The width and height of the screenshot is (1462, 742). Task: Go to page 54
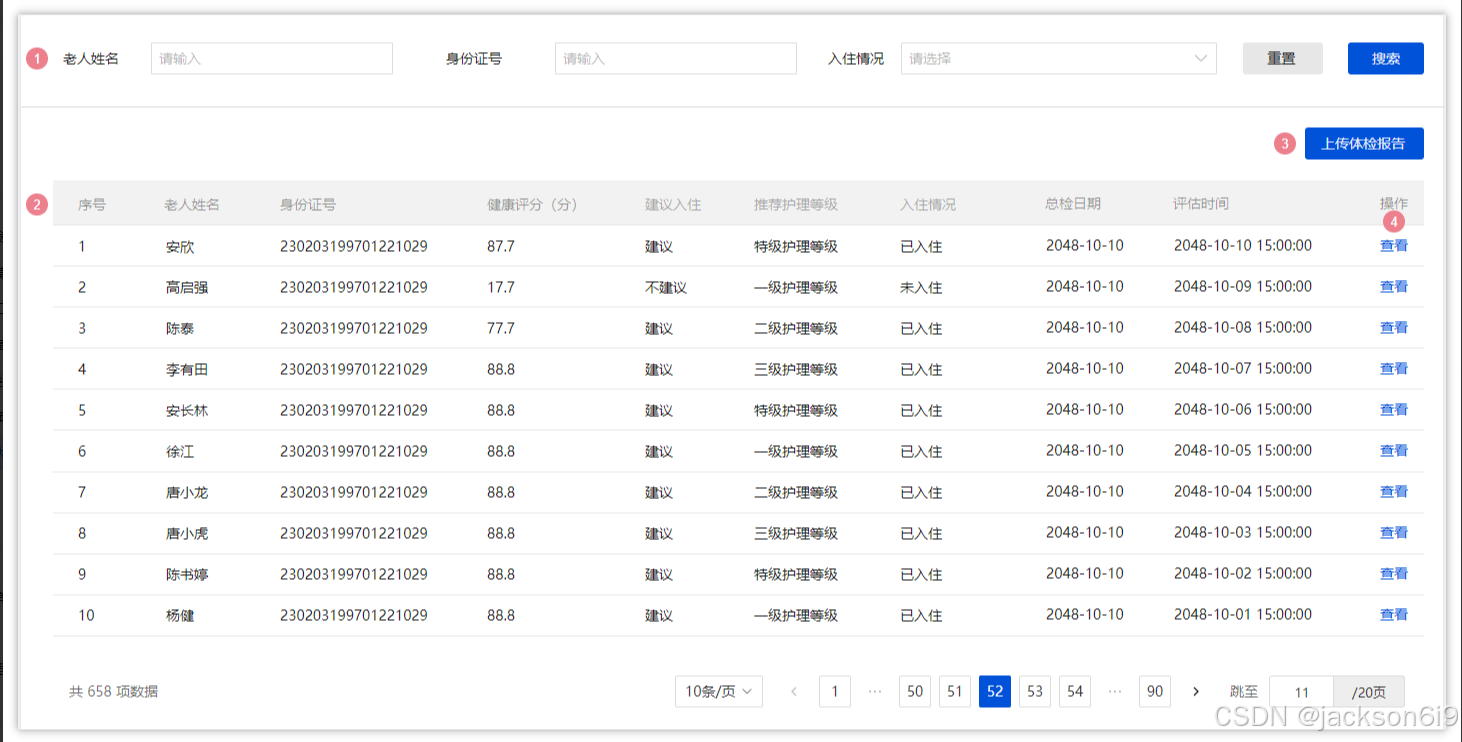click(x=1075, y=691)
